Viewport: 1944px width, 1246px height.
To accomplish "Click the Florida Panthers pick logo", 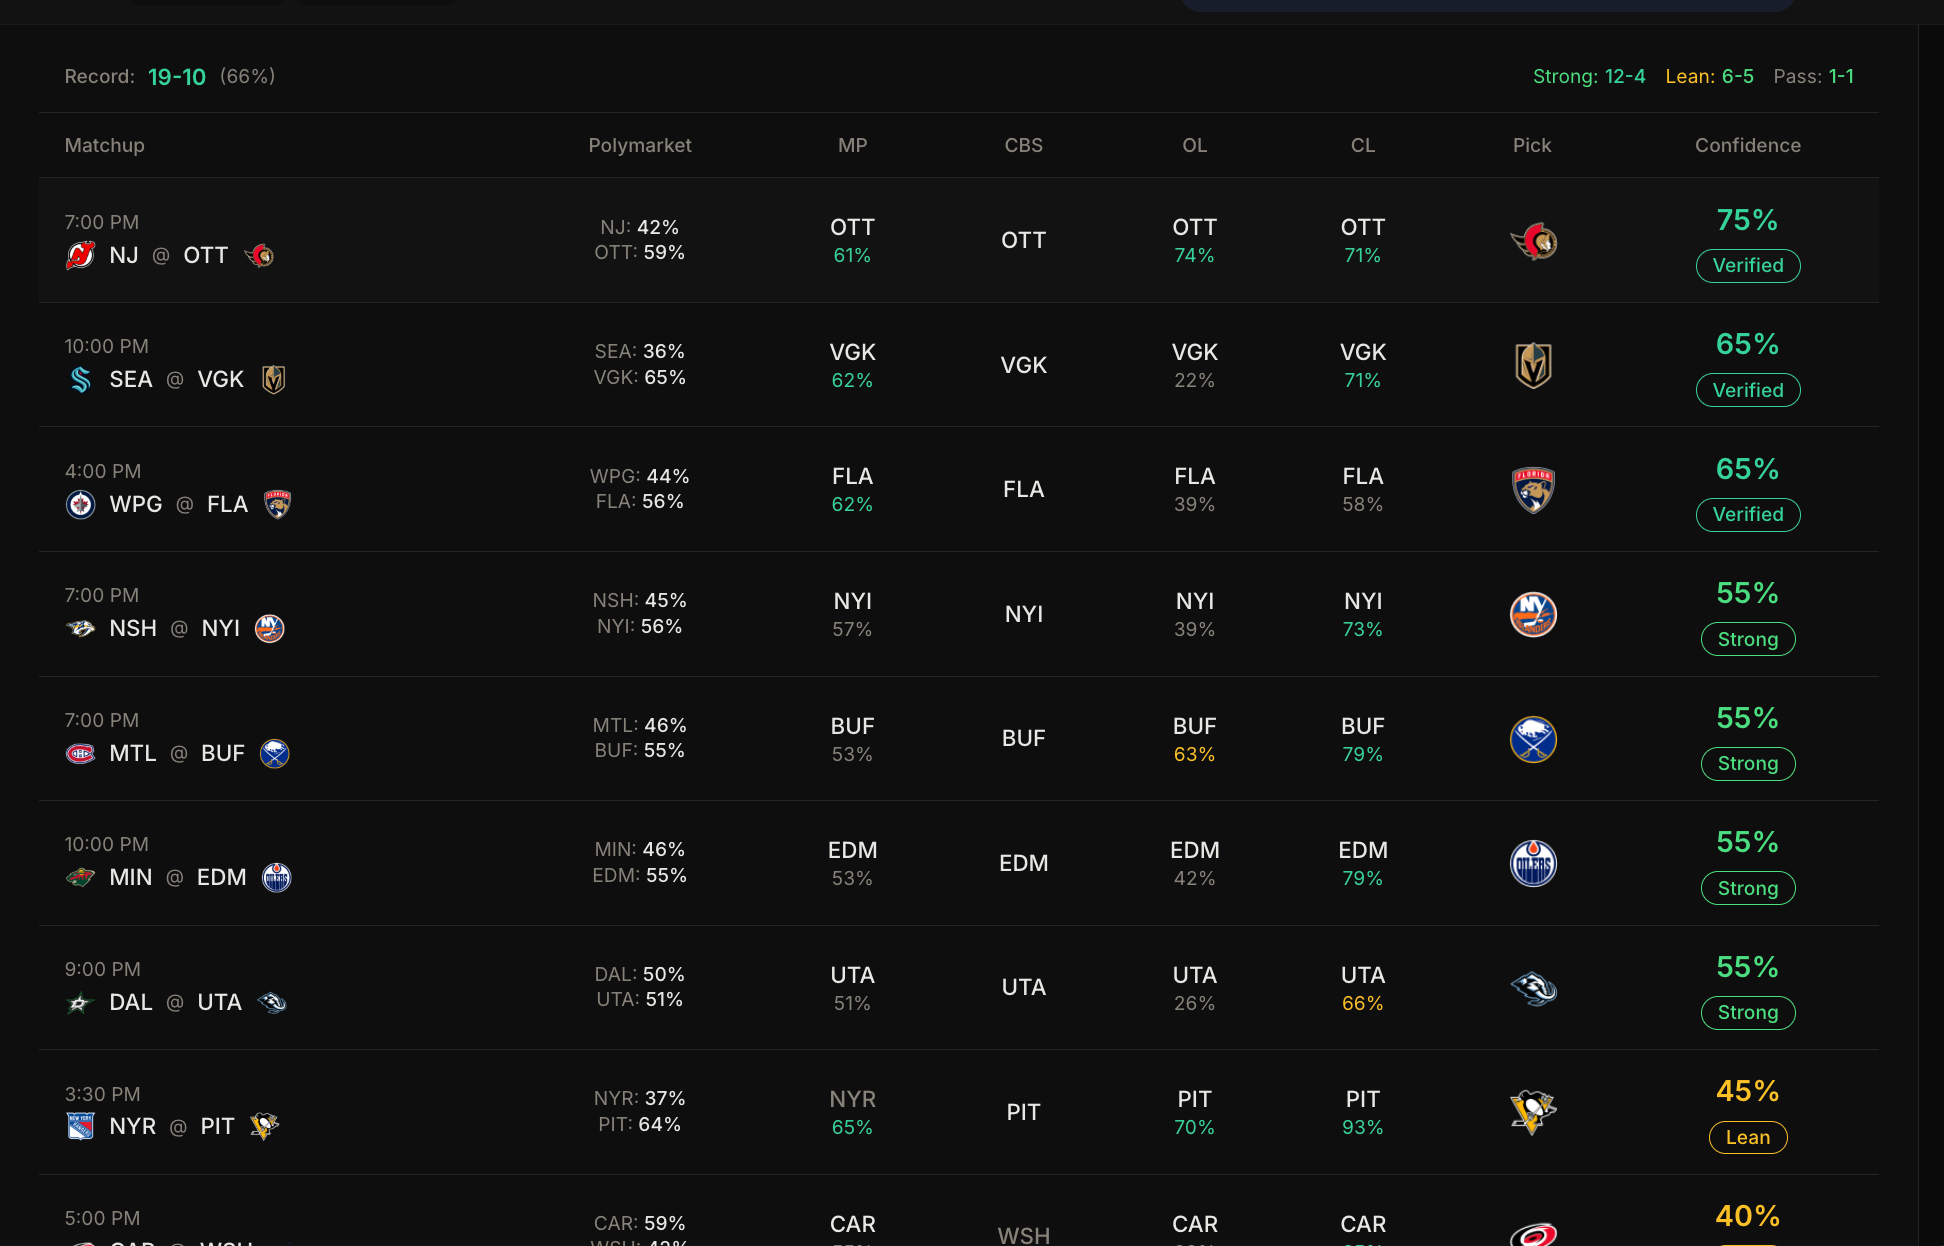I will (x=1533, y=490).
